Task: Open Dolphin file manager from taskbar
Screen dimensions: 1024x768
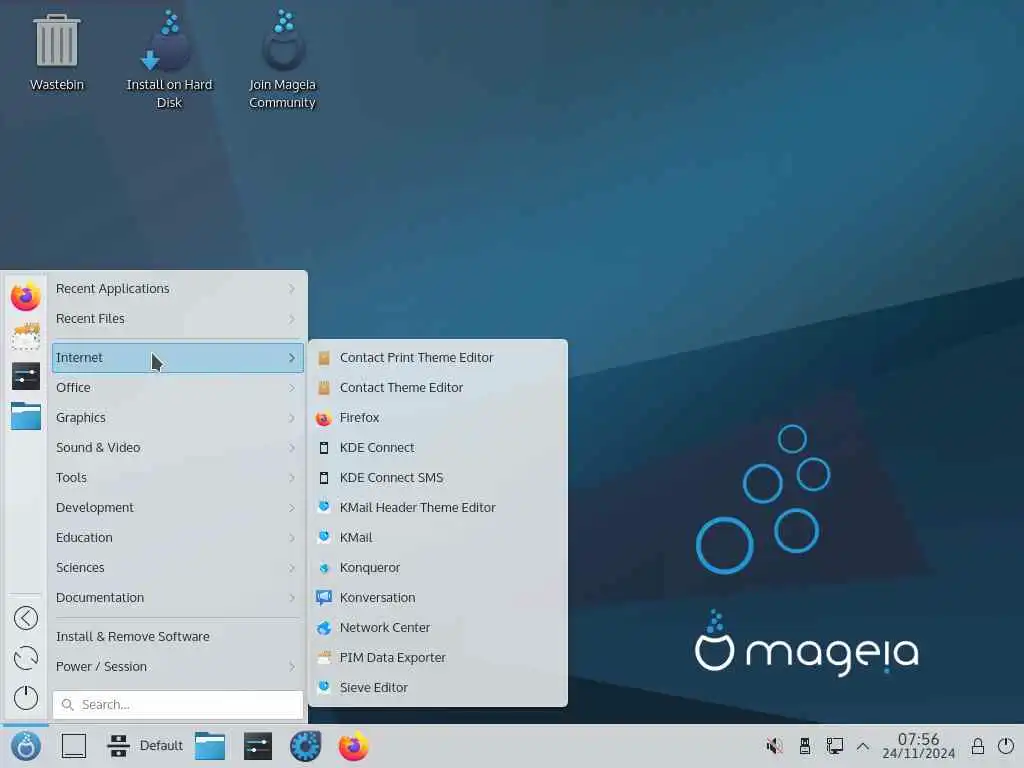Action: click(210, 746)
